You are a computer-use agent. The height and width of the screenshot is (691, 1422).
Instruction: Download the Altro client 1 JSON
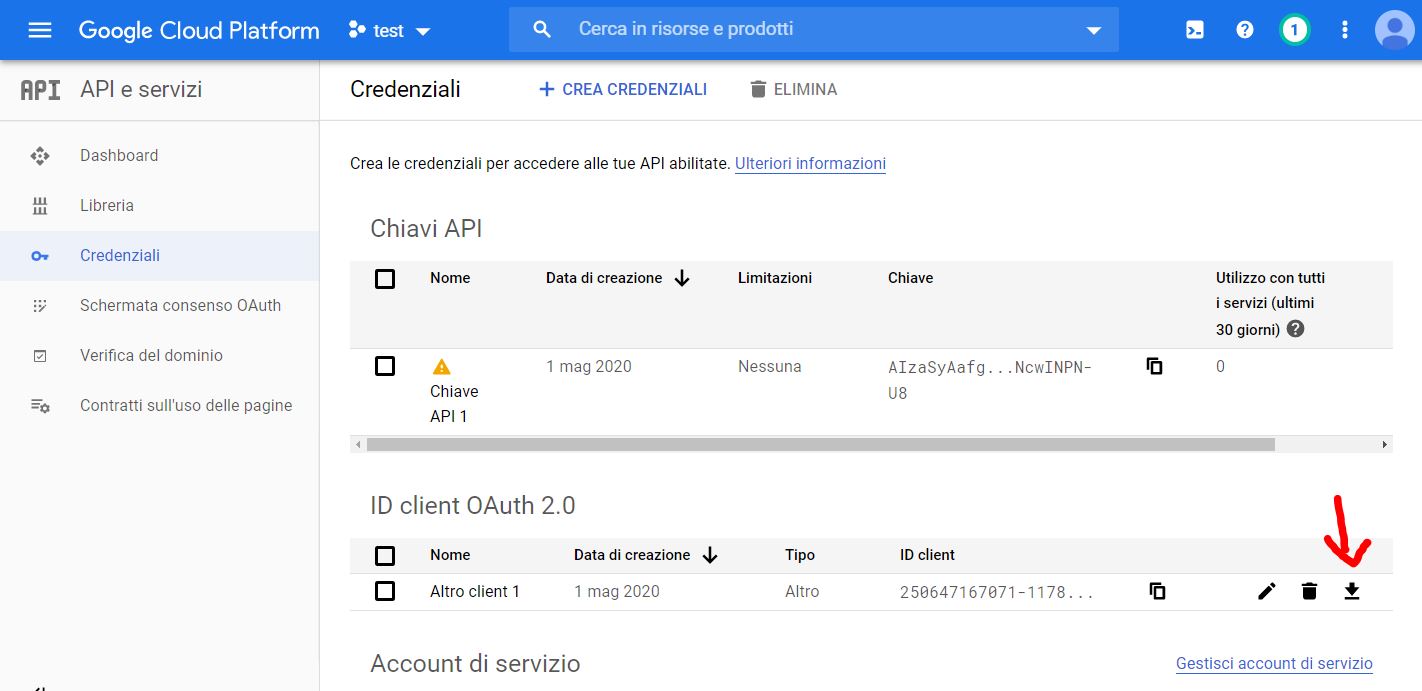tap(1351, 591)
